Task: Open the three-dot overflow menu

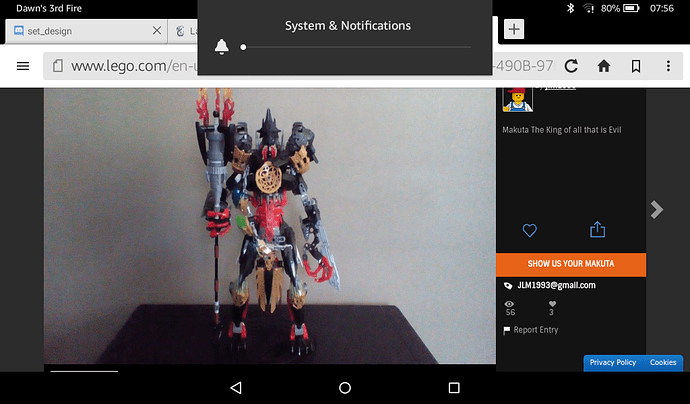Action: pos(668,66)
